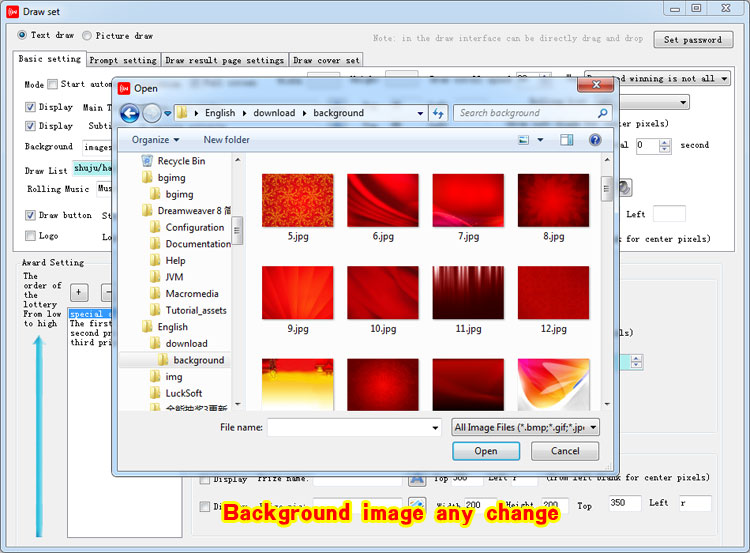Switch to Draw result page settings tab

[x=224, y=60]
